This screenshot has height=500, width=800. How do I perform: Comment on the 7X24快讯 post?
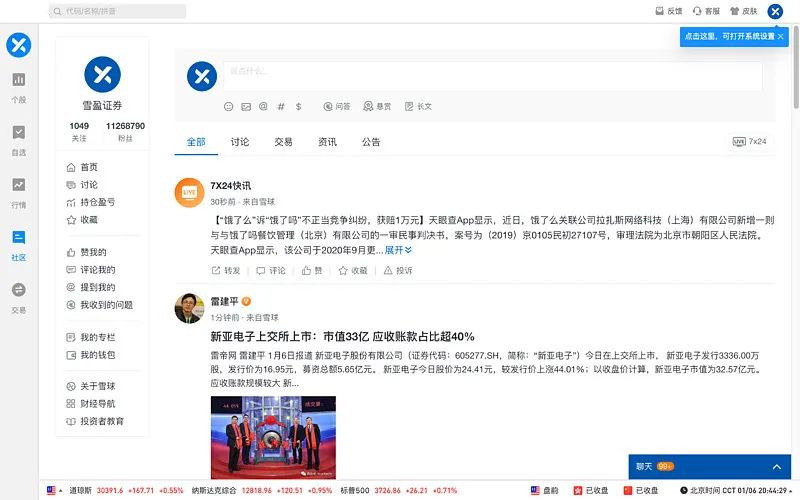tap(271, 270)
